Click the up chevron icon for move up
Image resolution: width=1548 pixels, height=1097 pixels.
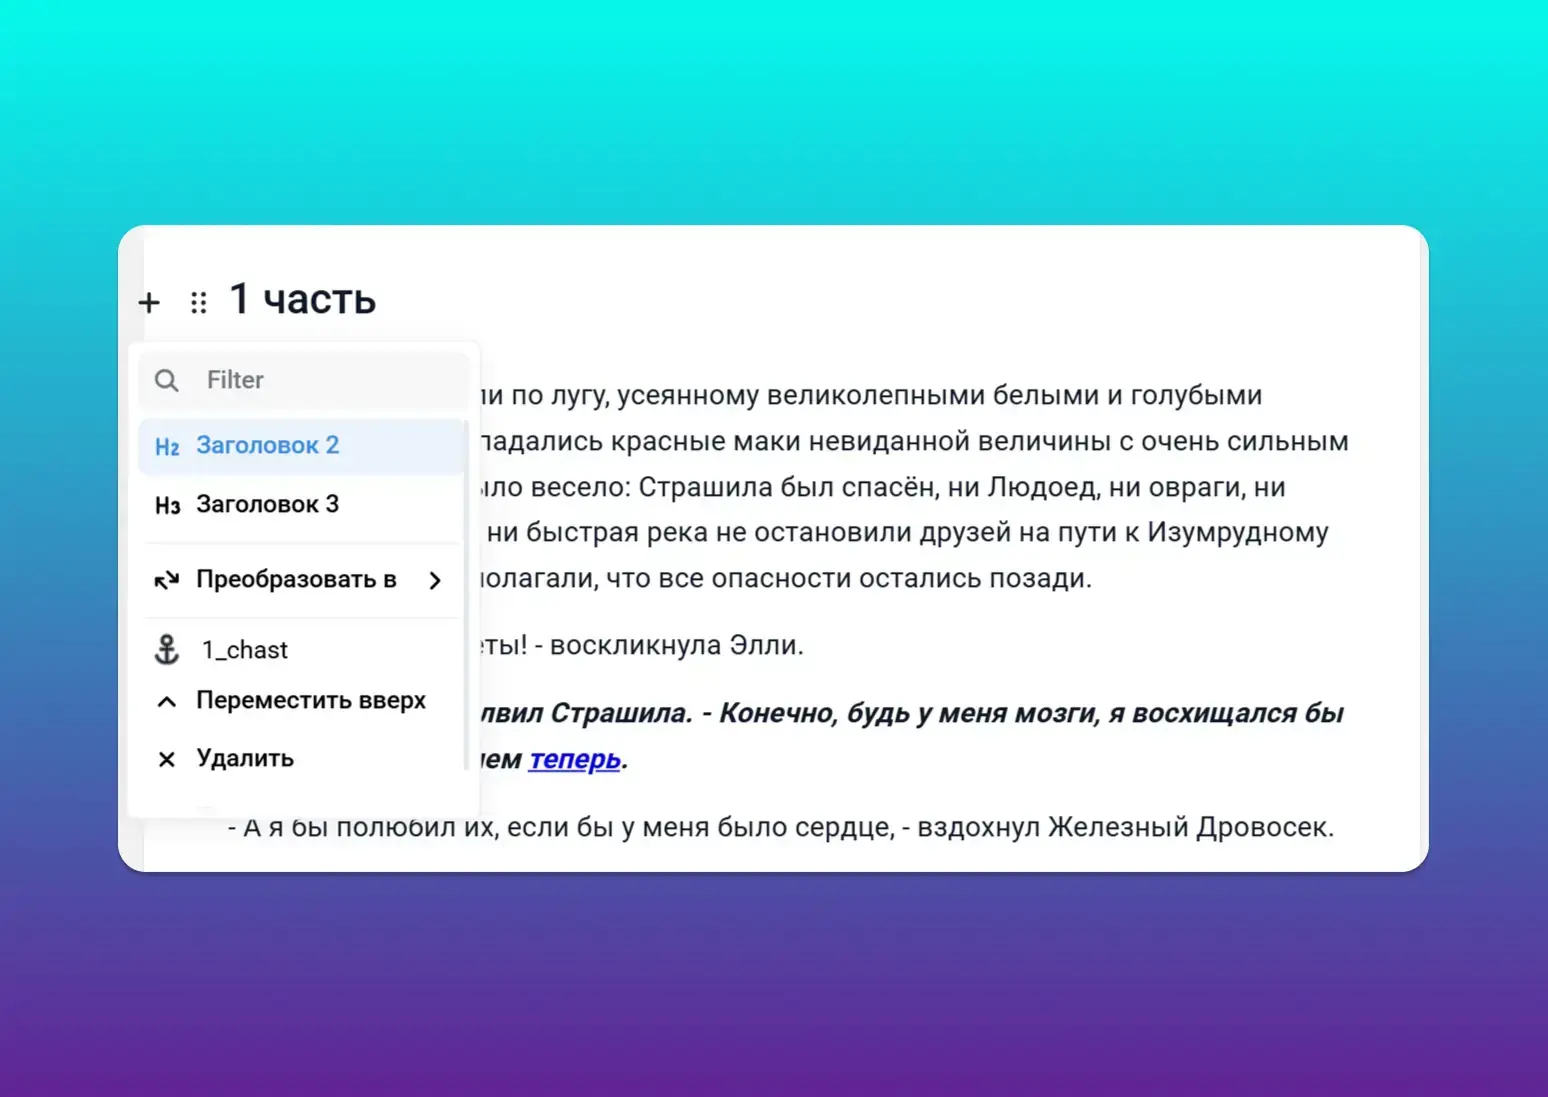pos(167,701)
